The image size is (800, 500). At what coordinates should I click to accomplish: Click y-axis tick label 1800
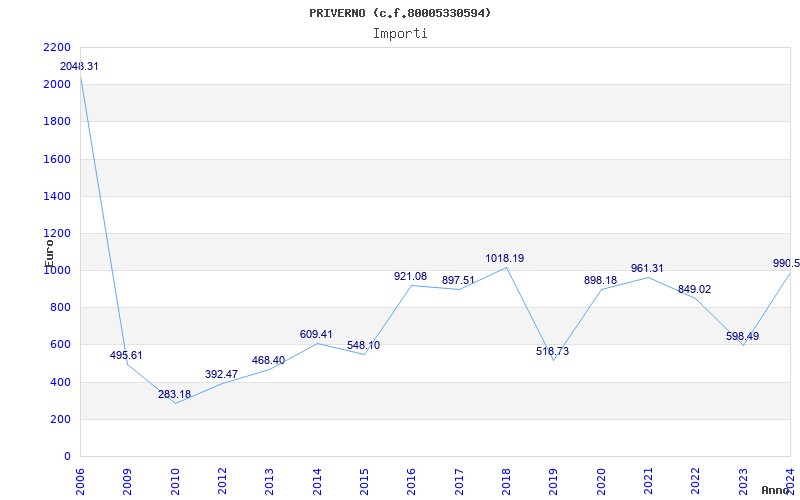[x=57, y=122]
